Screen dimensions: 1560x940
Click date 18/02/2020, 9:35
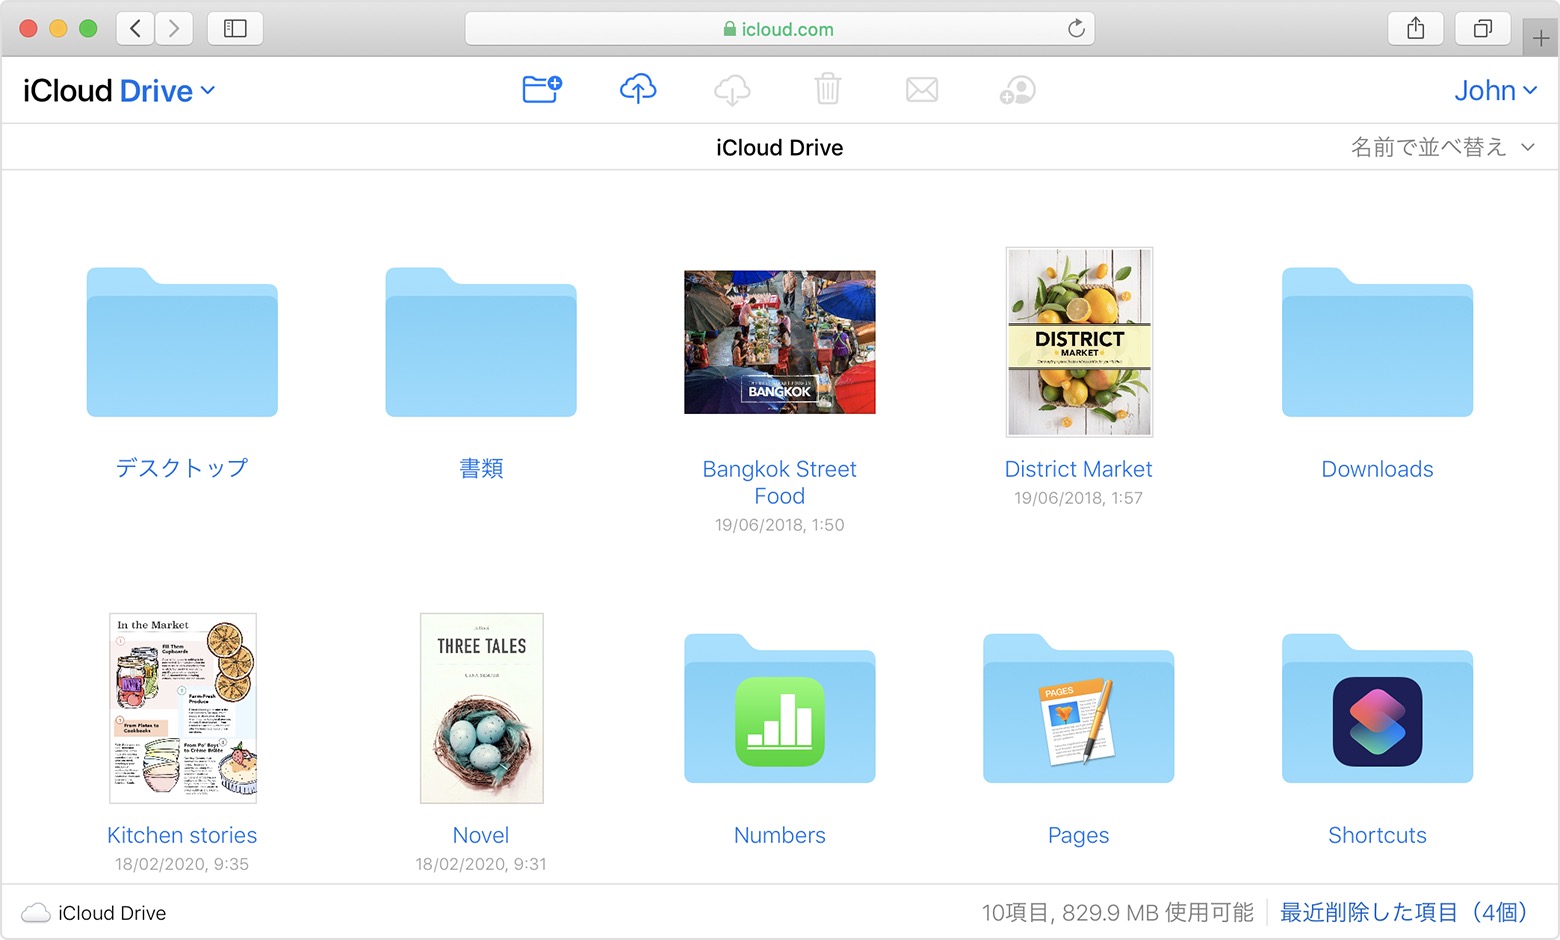(x=182, y=864)
